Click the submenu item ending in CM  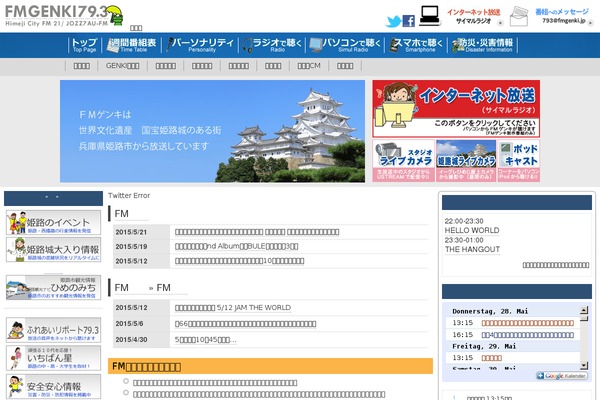point(309,66)
